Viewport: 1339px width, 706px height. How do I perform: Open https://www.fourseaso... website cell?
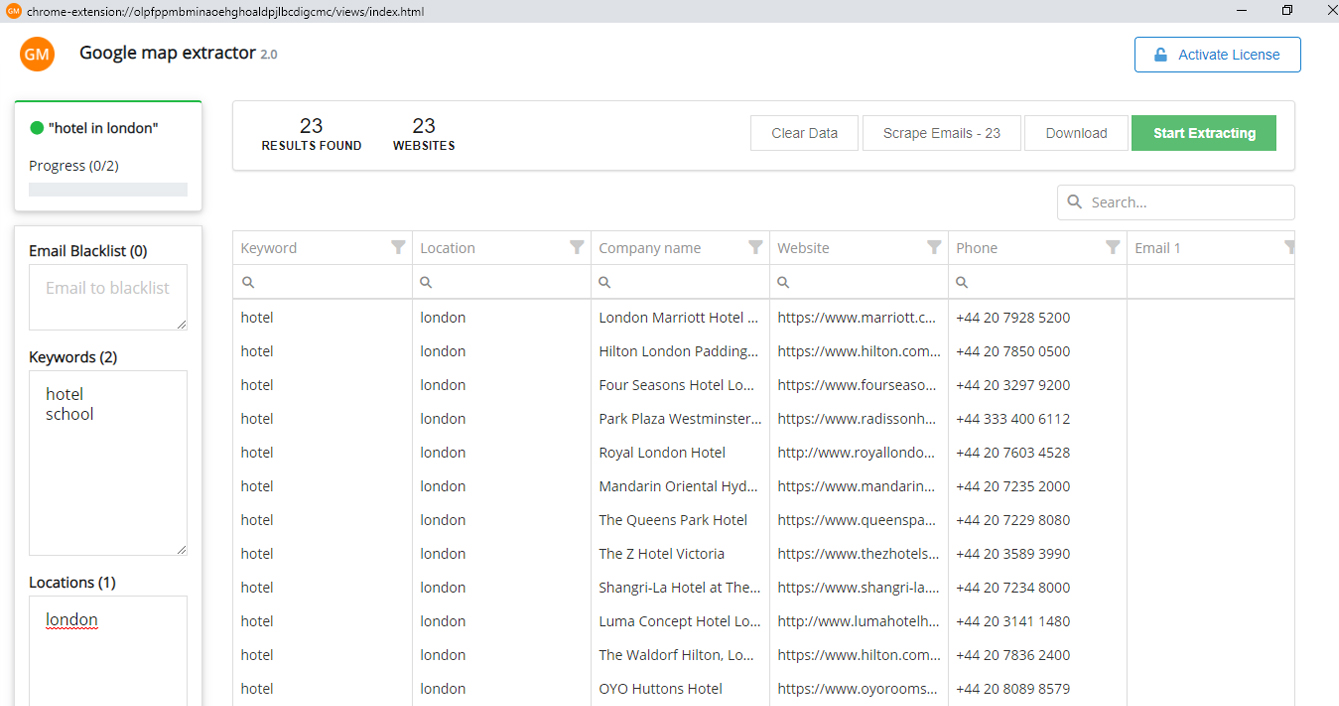point(859,385)
